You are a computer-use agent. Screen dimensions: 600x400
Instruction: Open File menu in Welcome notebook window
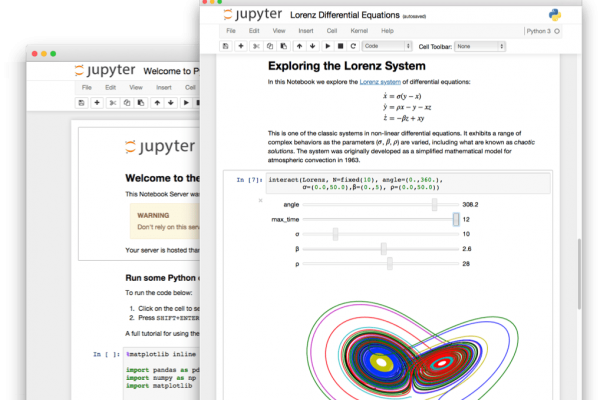click(x=87, y=87)
